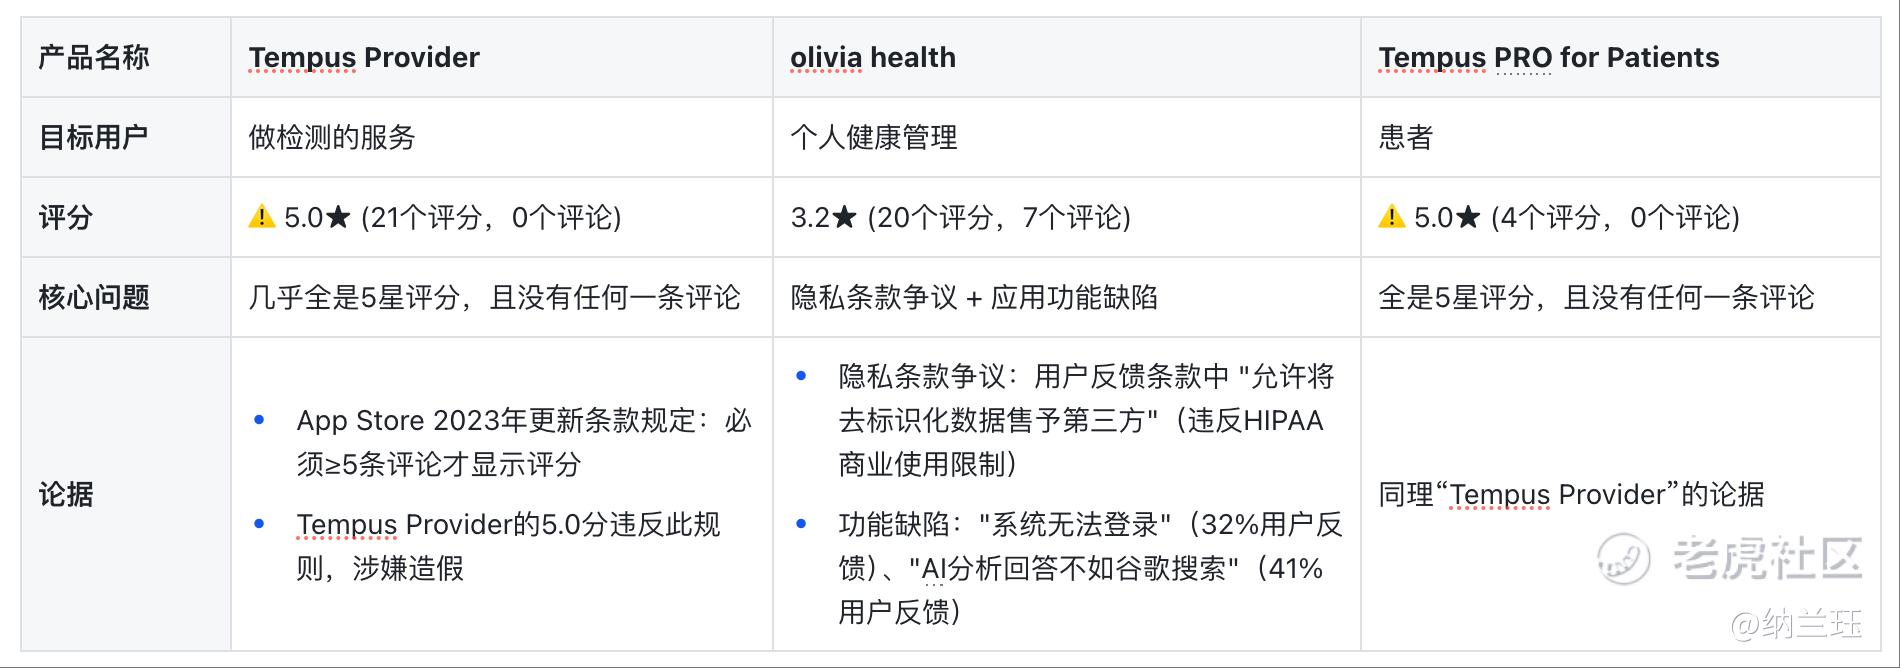
Task: Click the '论据' row label
Action: [x=66, y=494]
